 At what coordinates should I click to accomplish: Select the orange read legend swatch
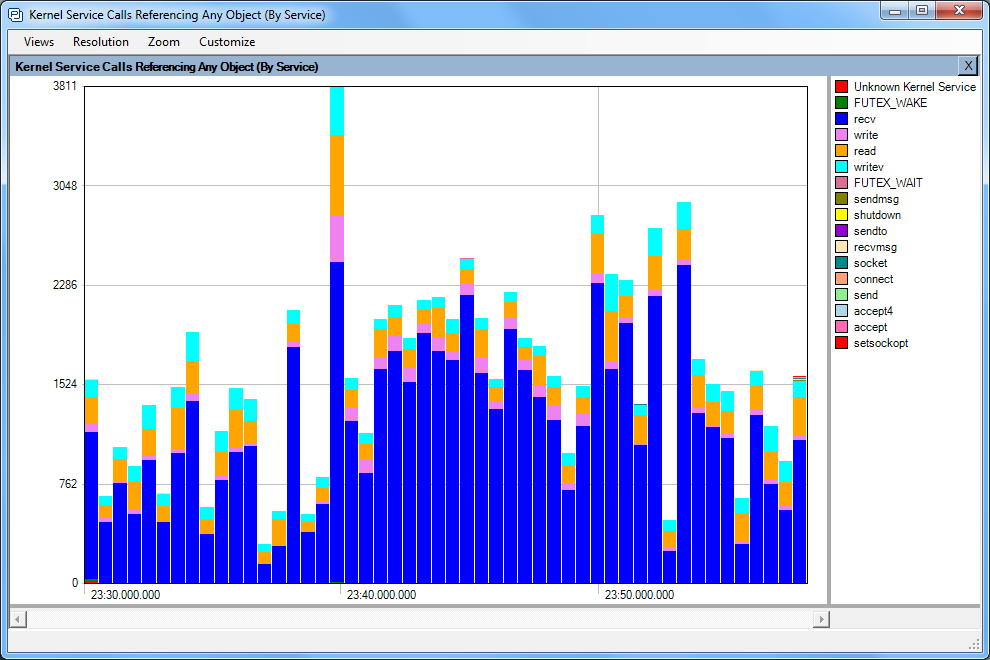842,151
